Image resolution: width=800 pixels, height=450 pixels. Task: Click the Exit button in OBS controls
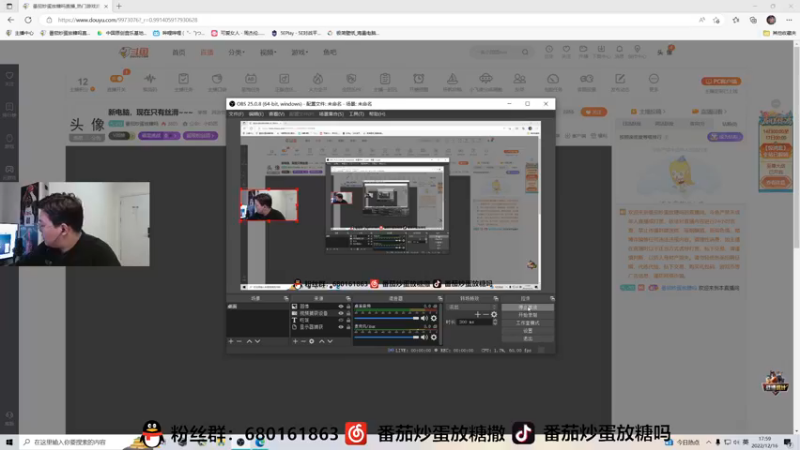point(528,338)
